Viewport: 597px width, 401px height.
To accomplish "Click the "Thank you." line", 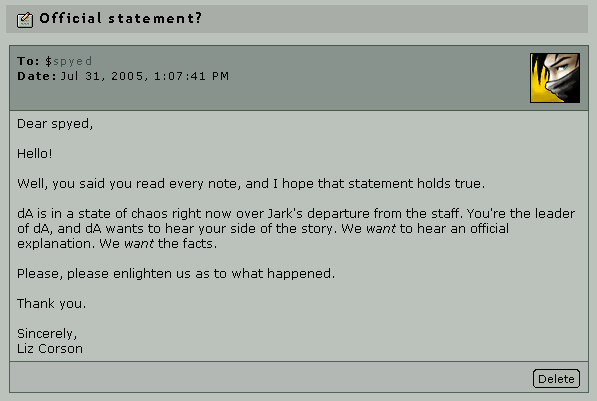I will tap(51, 304).
